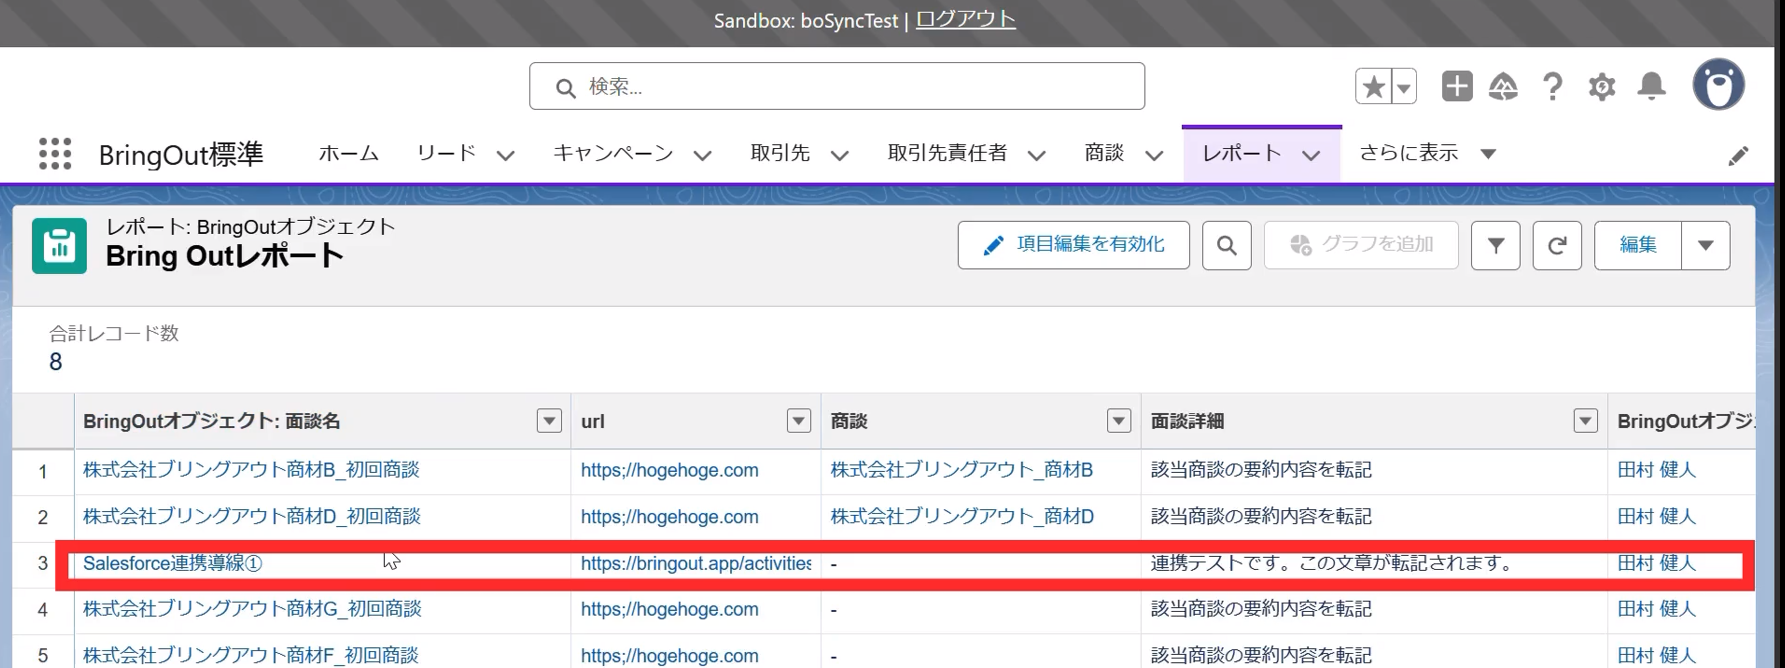The height and width of the screenshot is (668, 1785).
Task: Open the App Launcher grid icon
Action: click(55, 153)
